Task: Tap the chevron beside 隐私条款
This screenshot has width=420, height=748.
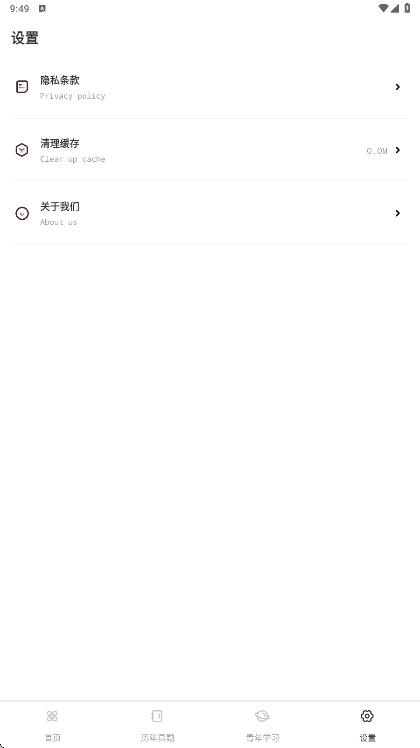Action: (398, 87)
